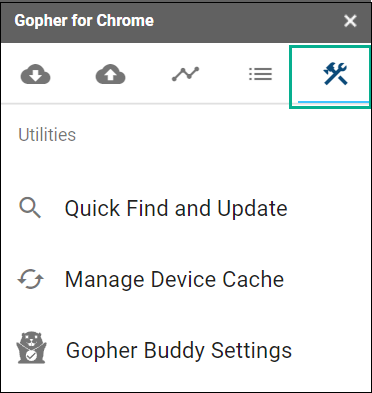Open Gopher Buddy Settings
372x393 pixels.
point(179,351)
